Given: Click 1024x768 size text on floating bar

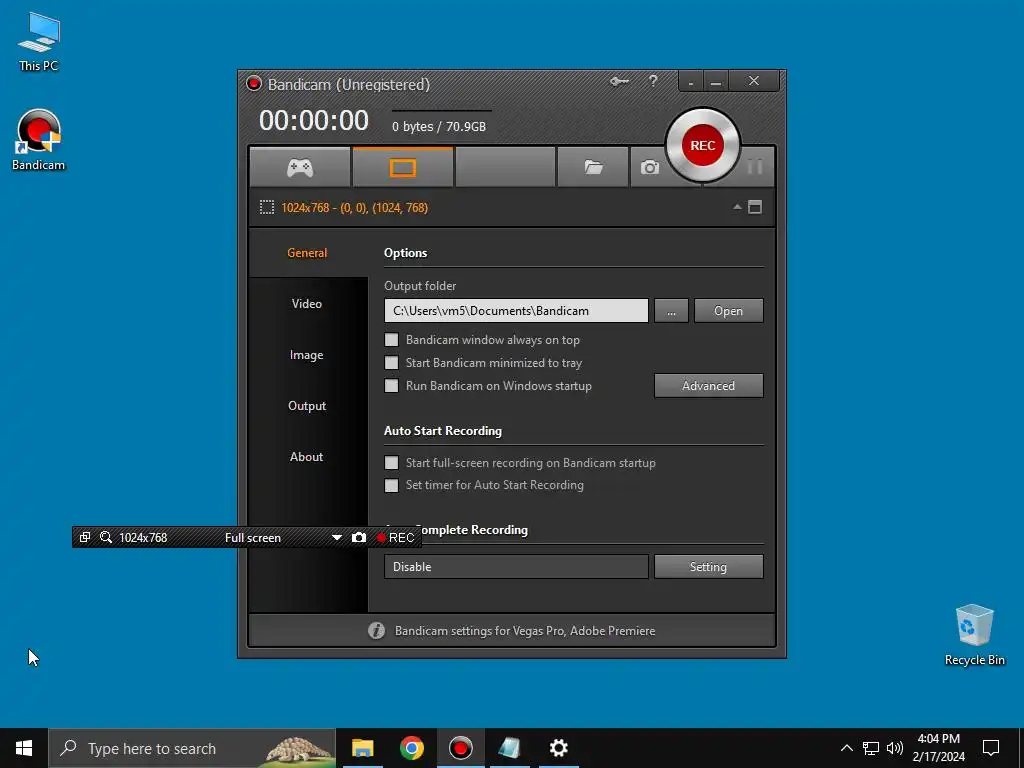Looking at the screenshot, I should [x=143, y=537].
